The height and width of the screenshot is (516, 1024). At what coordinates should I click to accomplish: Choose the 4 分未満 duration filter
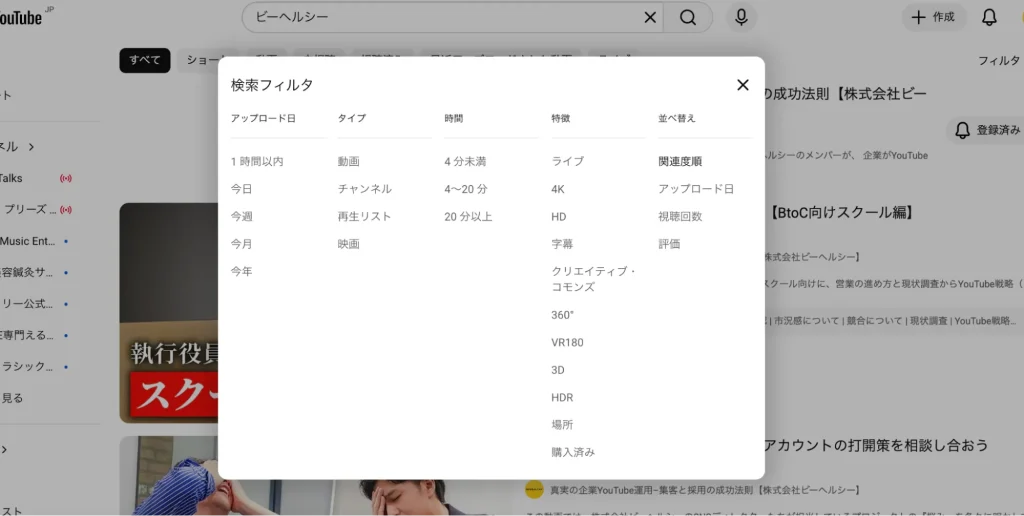click(465, 161)
